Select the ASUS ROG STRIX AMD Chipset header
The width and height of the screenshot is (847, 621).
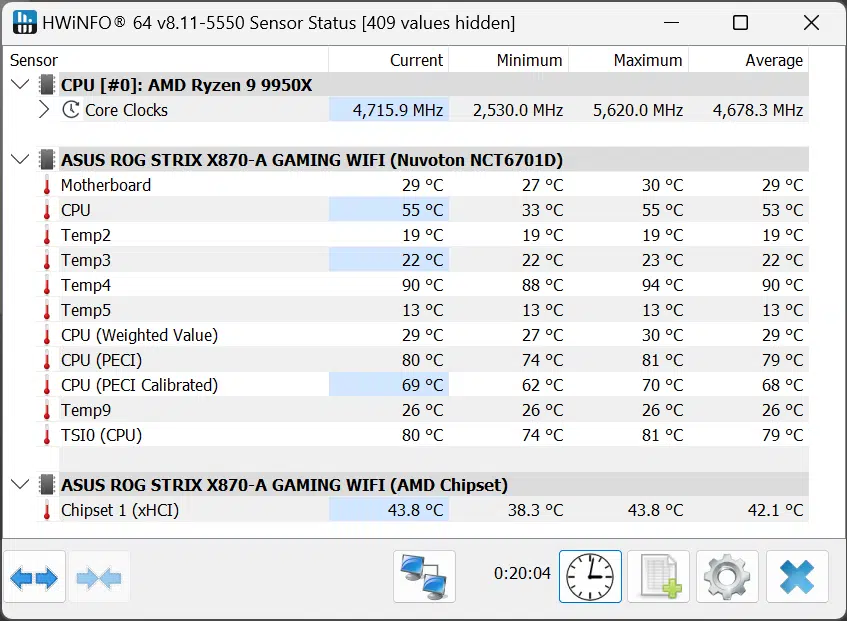click(284, 485)
